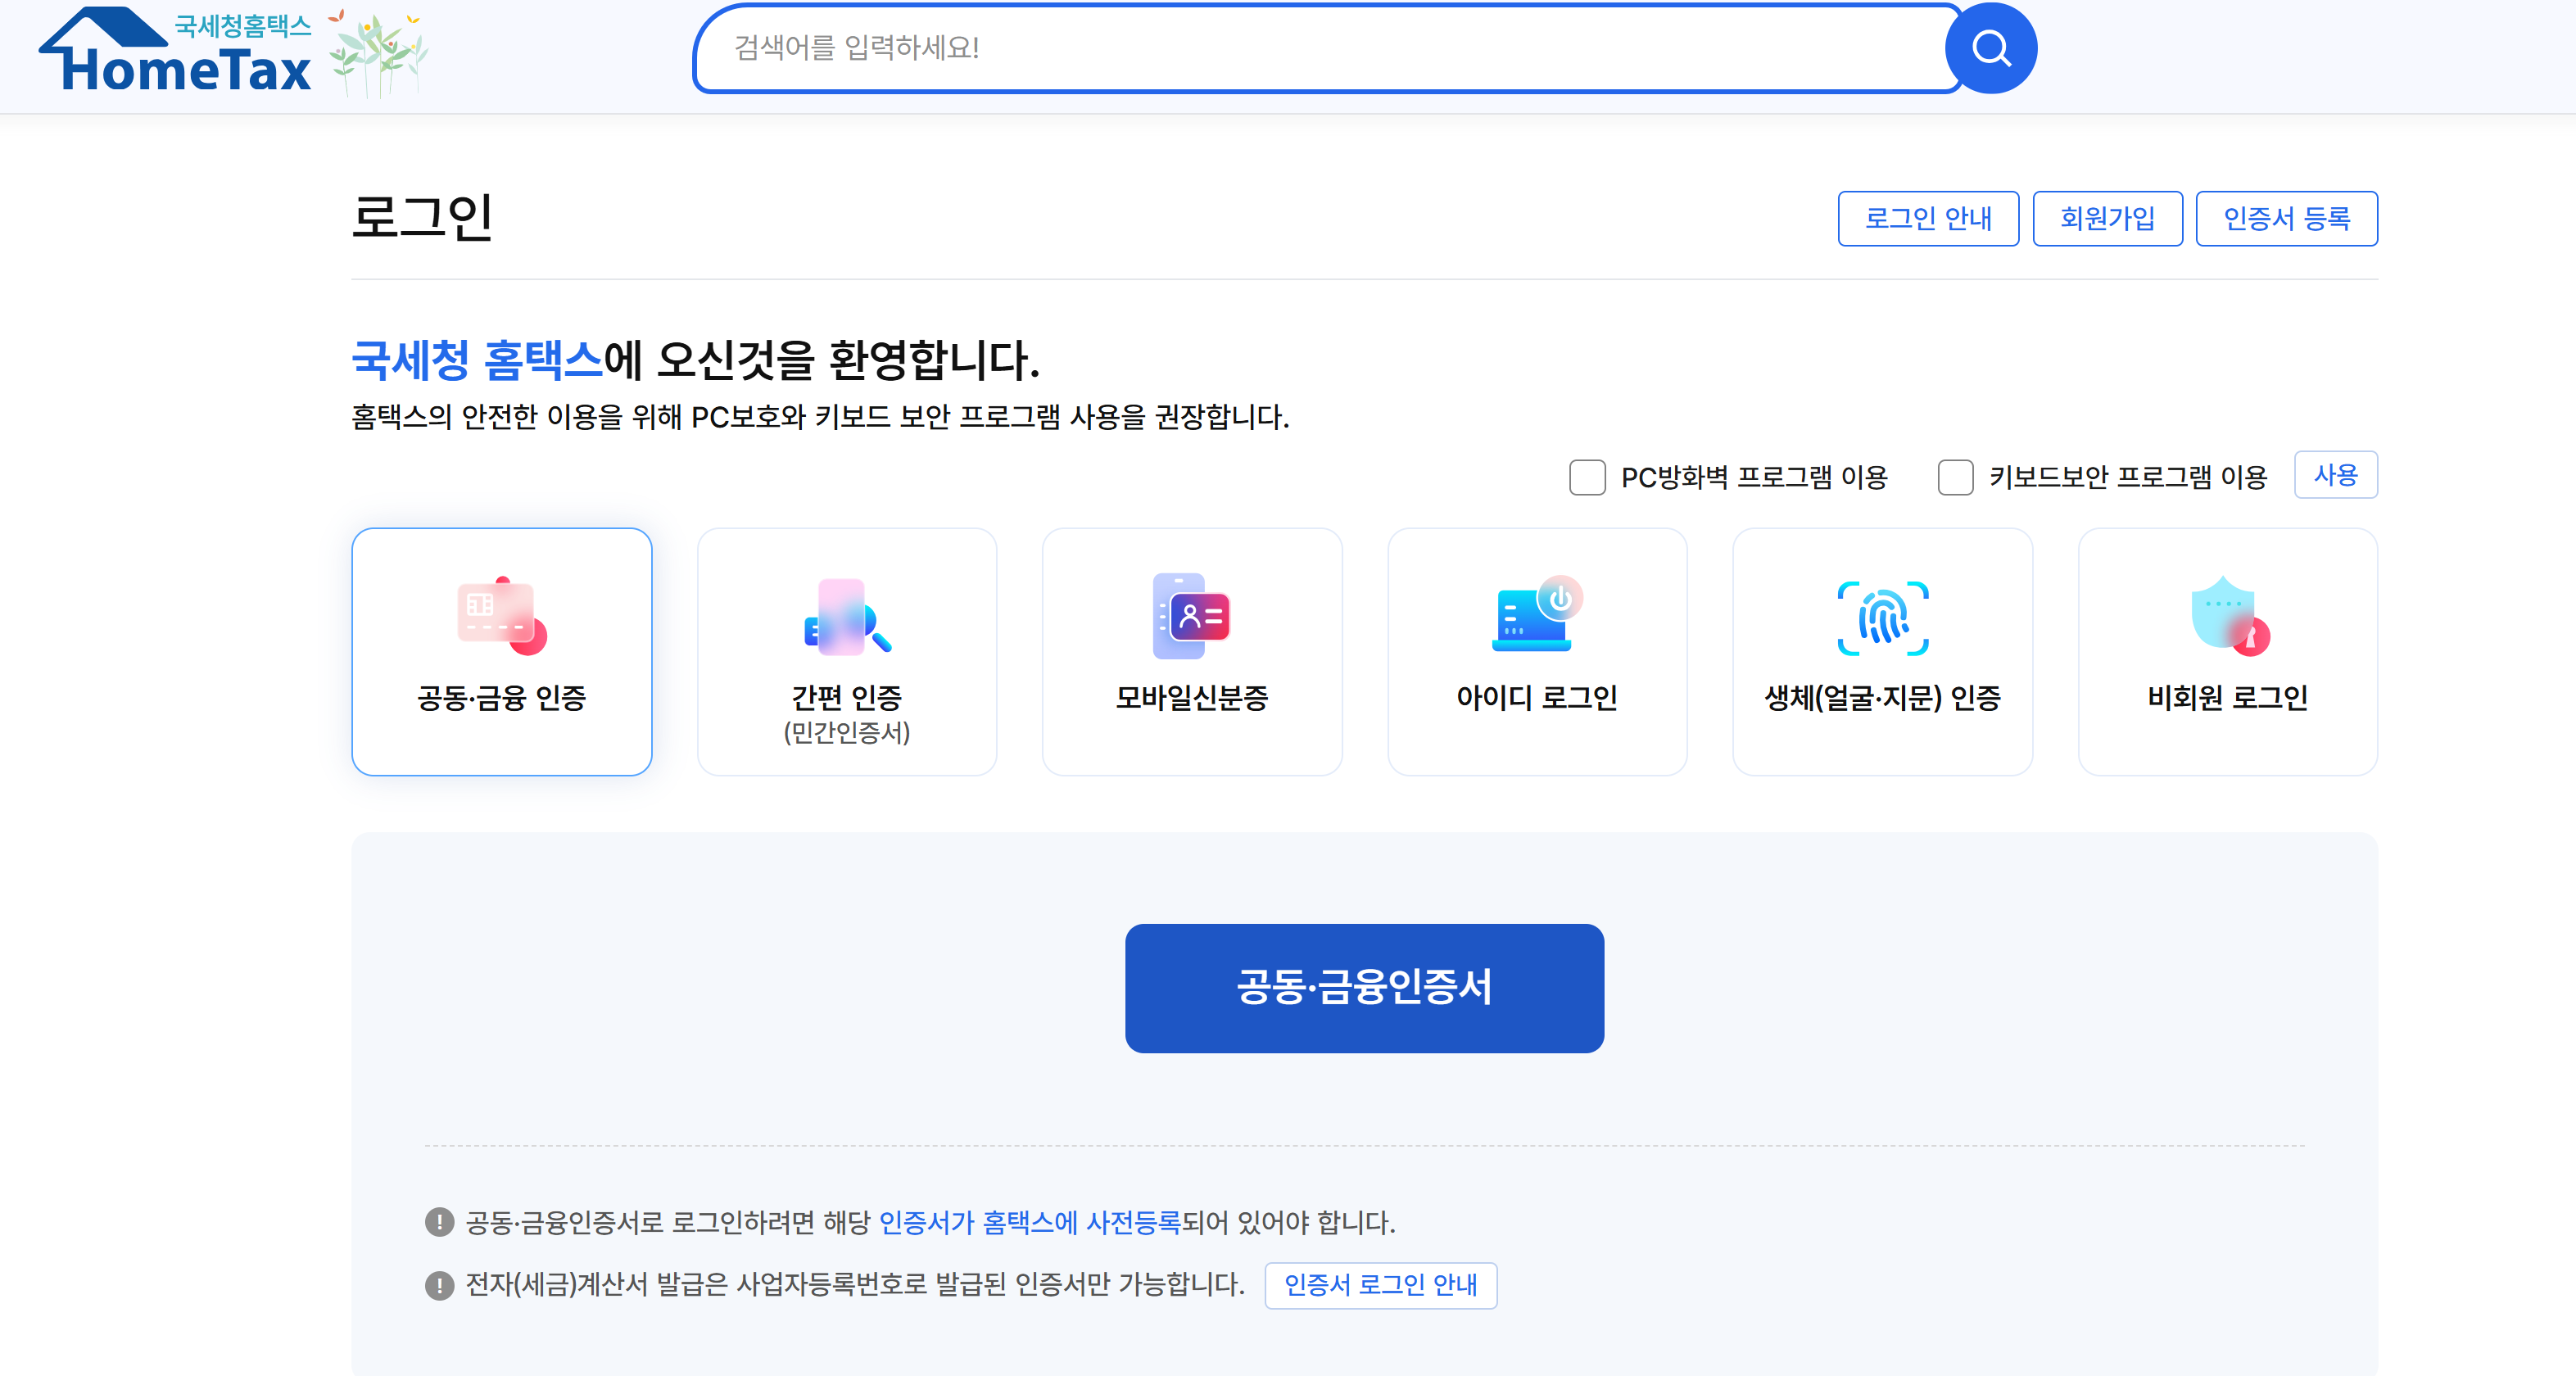Select the 생체 fingerprint authentication icon

[1882, 618]
